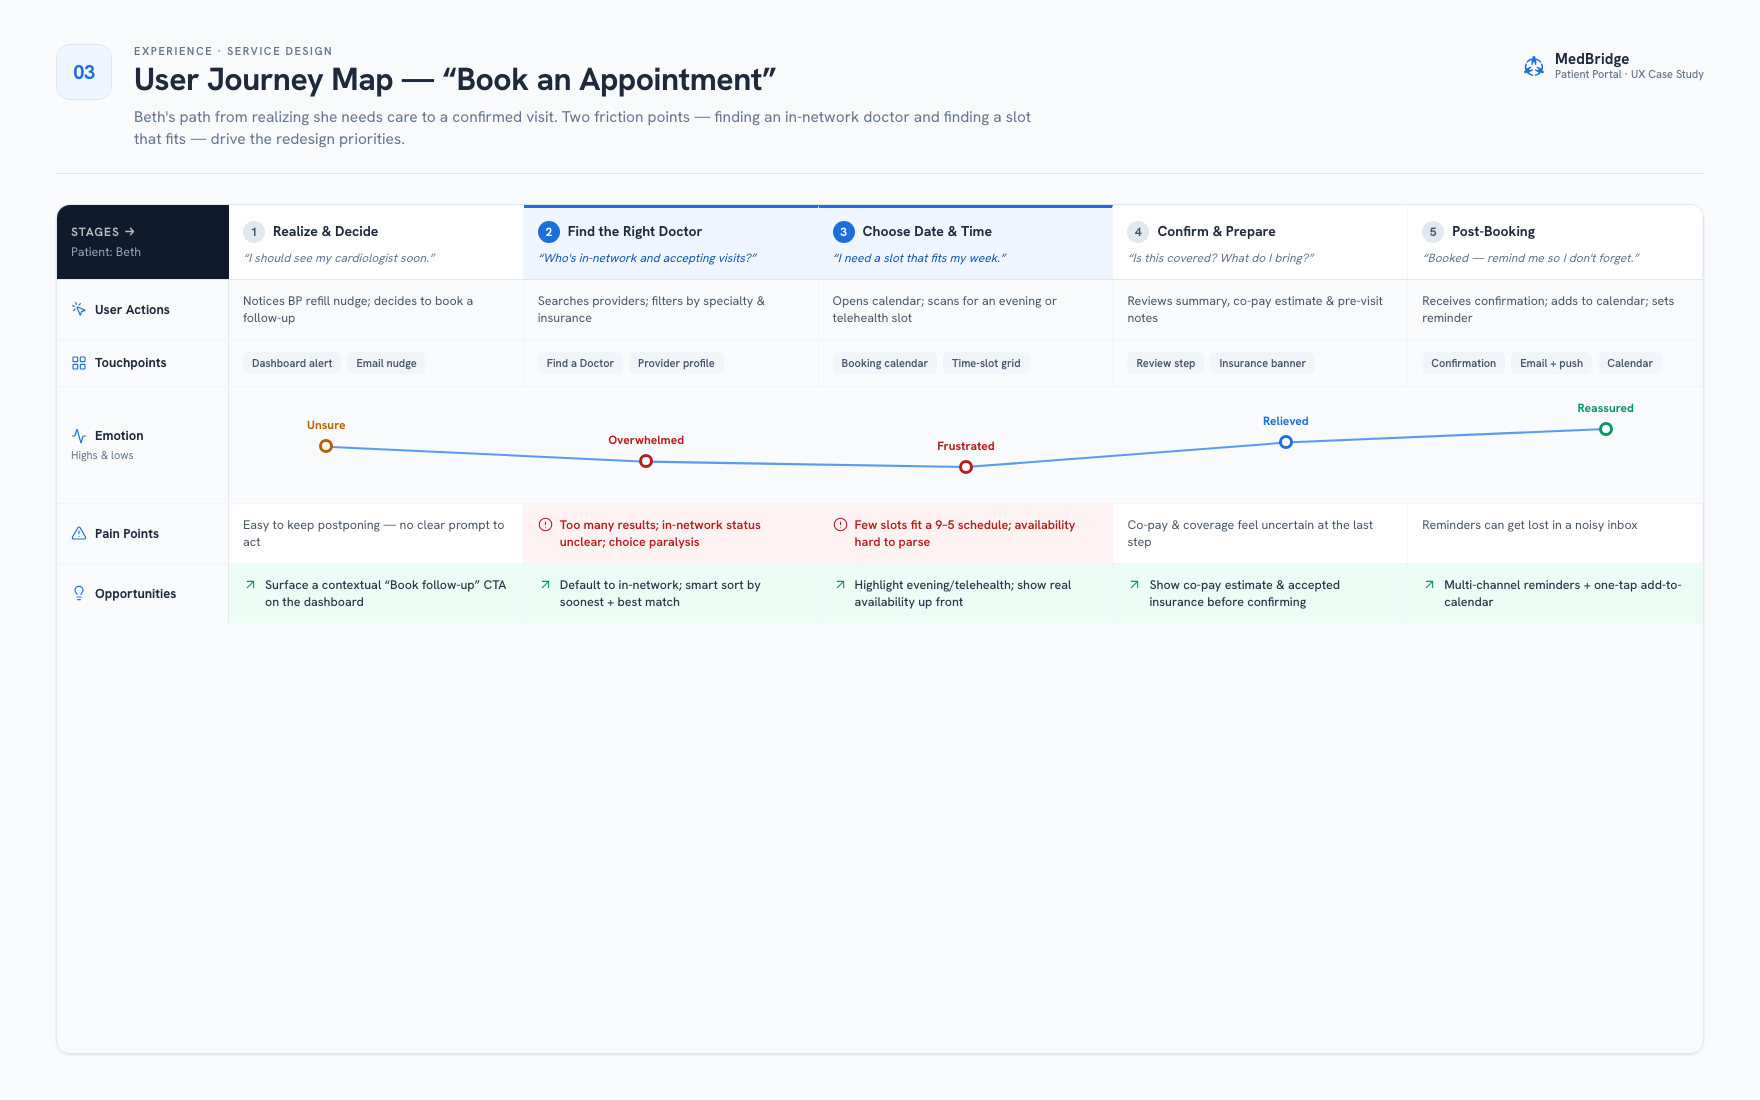Click the User Actions row icon
The width and height of the screenshot is (1760, 1100).
79,309
